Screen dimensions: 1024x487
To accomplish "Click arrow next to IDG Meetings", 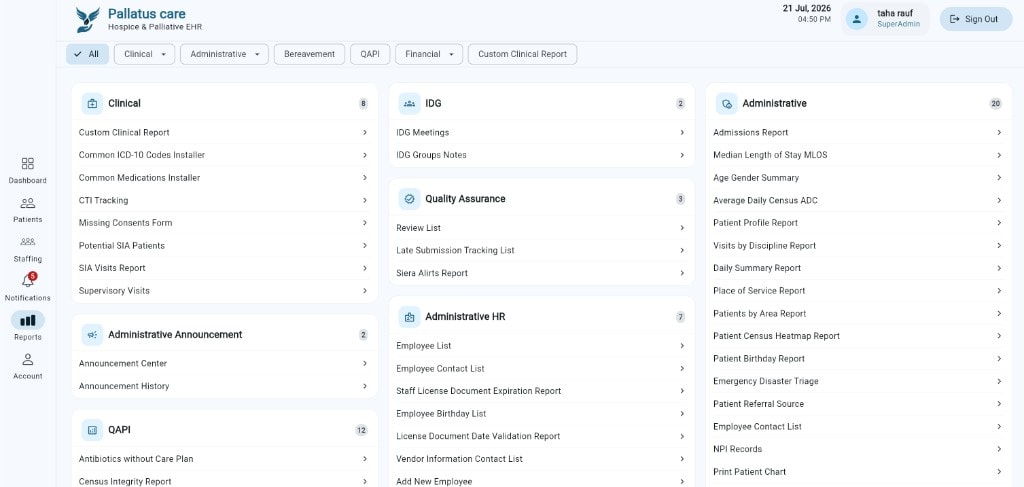I will [x=682, y=133].
